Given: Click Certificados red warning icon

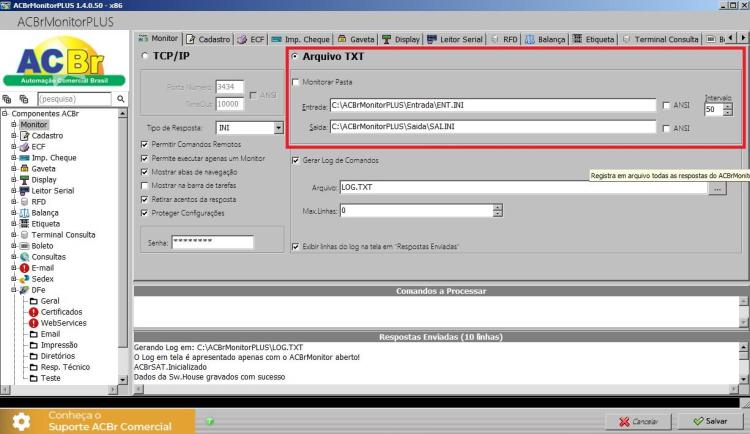Looking at the screenshot, I should (x=33, y=312).
